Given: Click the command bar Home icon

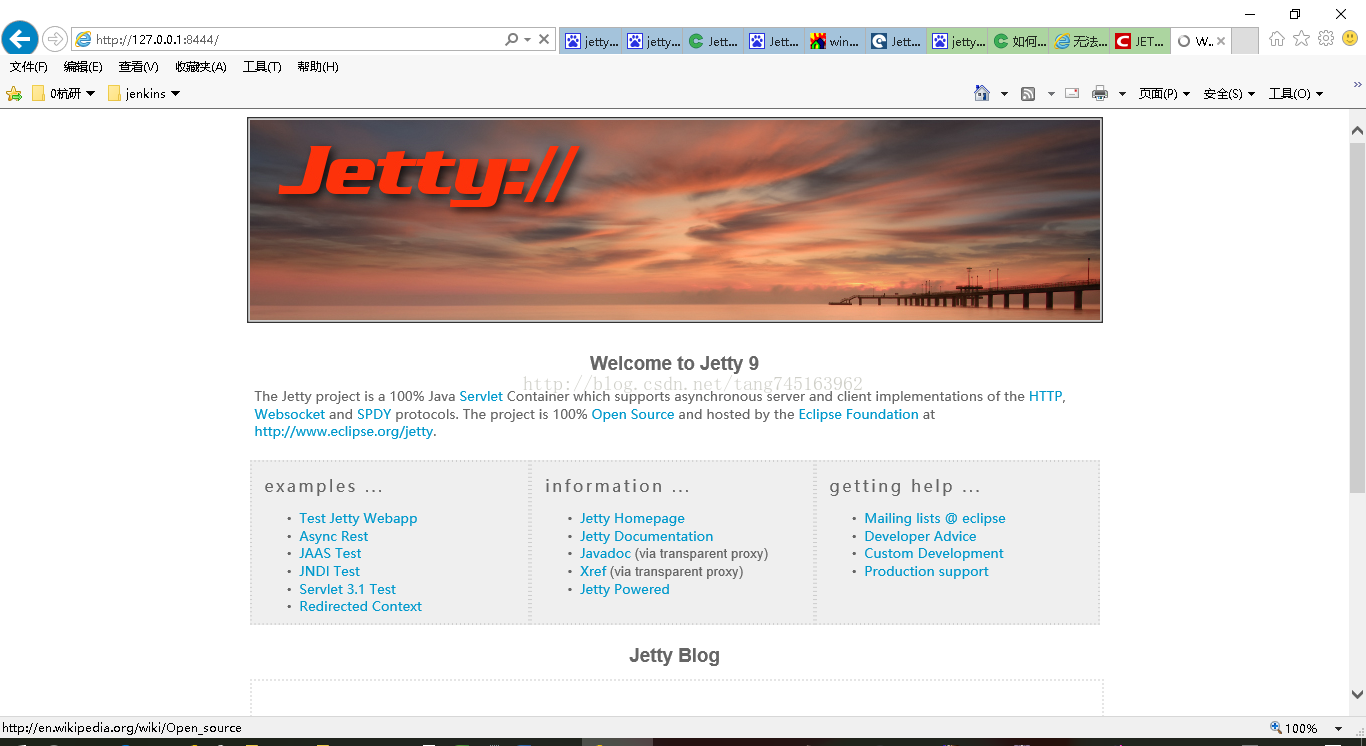Looking at the screenshot, I should click(982, 93).
